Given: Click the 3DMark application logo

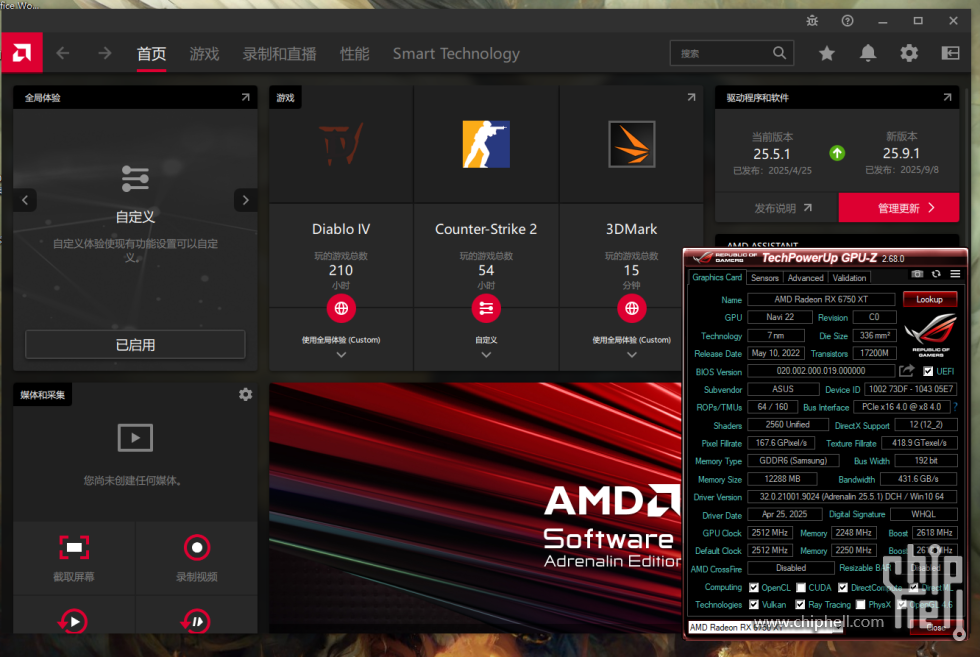Looking at the screenshot, I should coord(632,144).
